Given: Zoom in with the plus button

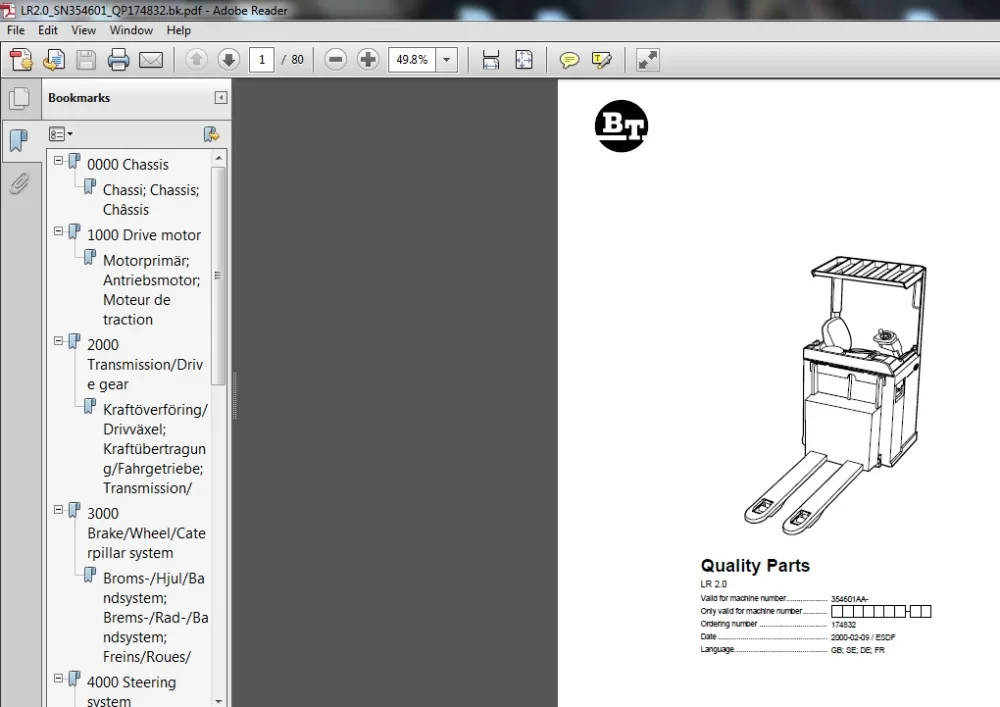Looking at the screenshot, I should point(368,60).
